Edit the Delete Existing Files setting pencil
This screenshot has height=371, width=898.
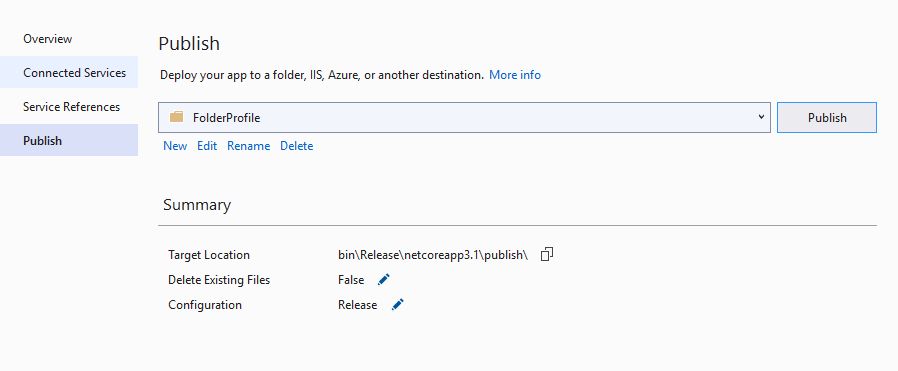click(x=384, y=280)
